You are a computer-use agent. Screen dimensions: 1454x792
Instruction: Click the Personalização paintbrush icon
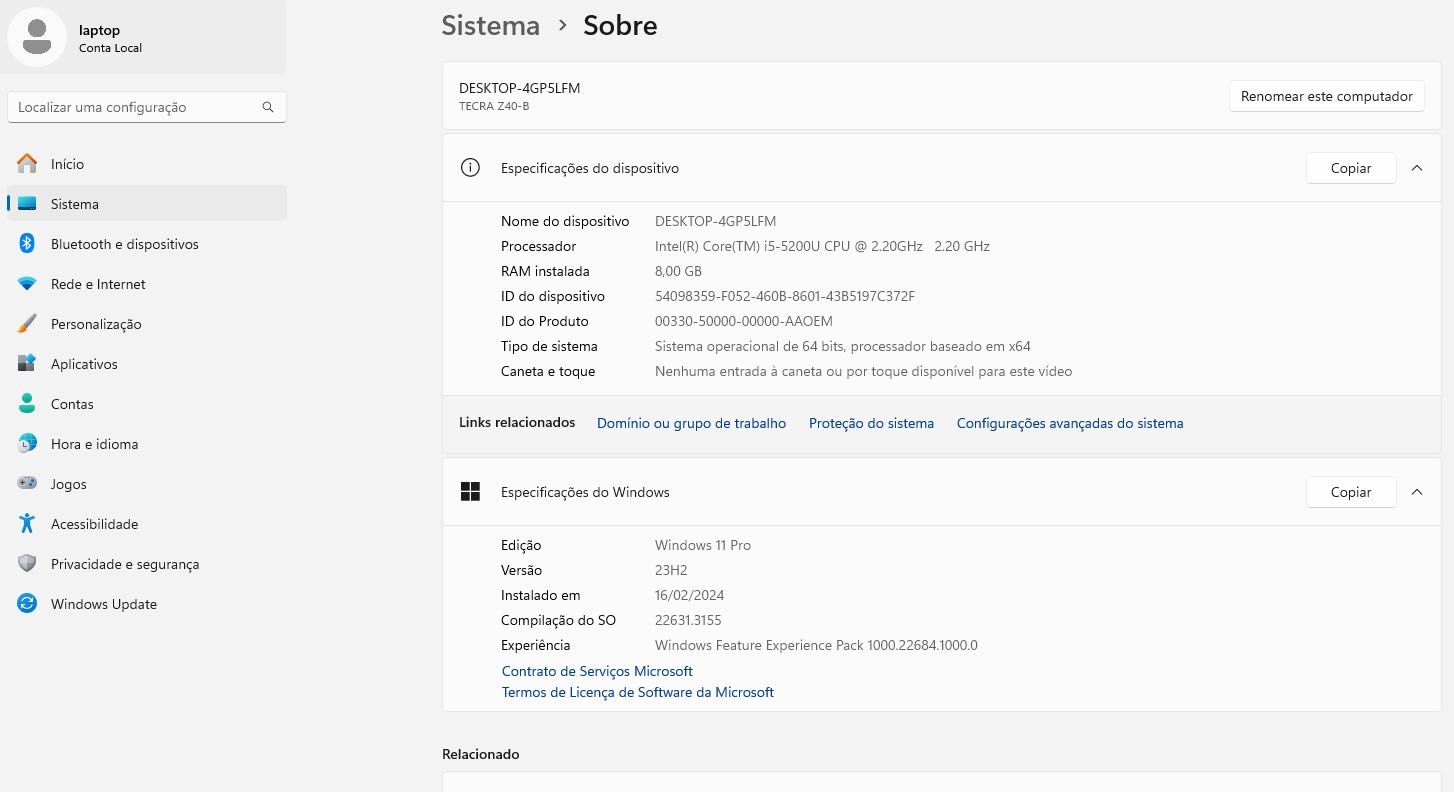tap(27, 324)
